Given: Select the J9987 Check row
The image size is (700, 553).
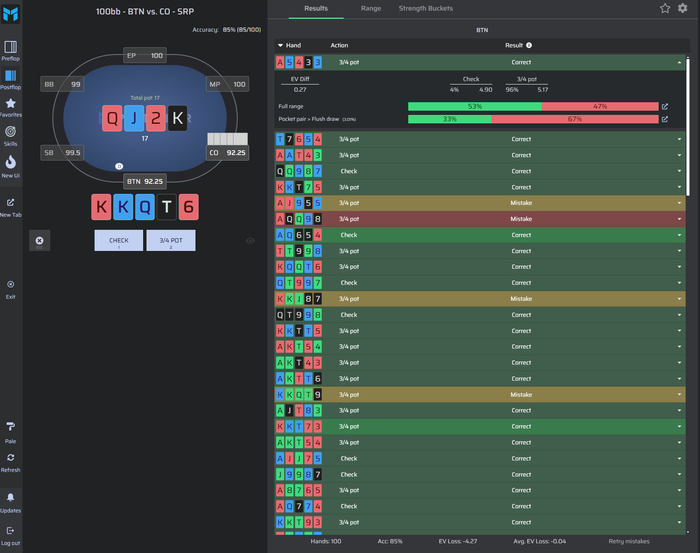Looking at the screenshot, I should pos(480,474).
